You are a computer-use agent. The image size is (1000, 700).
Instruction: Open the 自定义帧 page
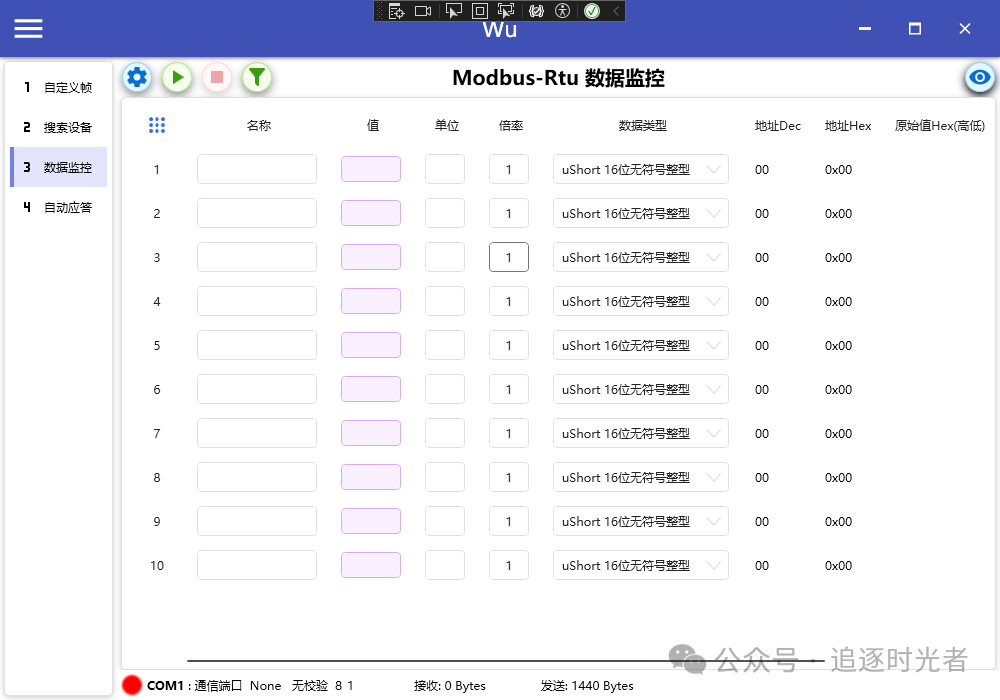point(56,87)
